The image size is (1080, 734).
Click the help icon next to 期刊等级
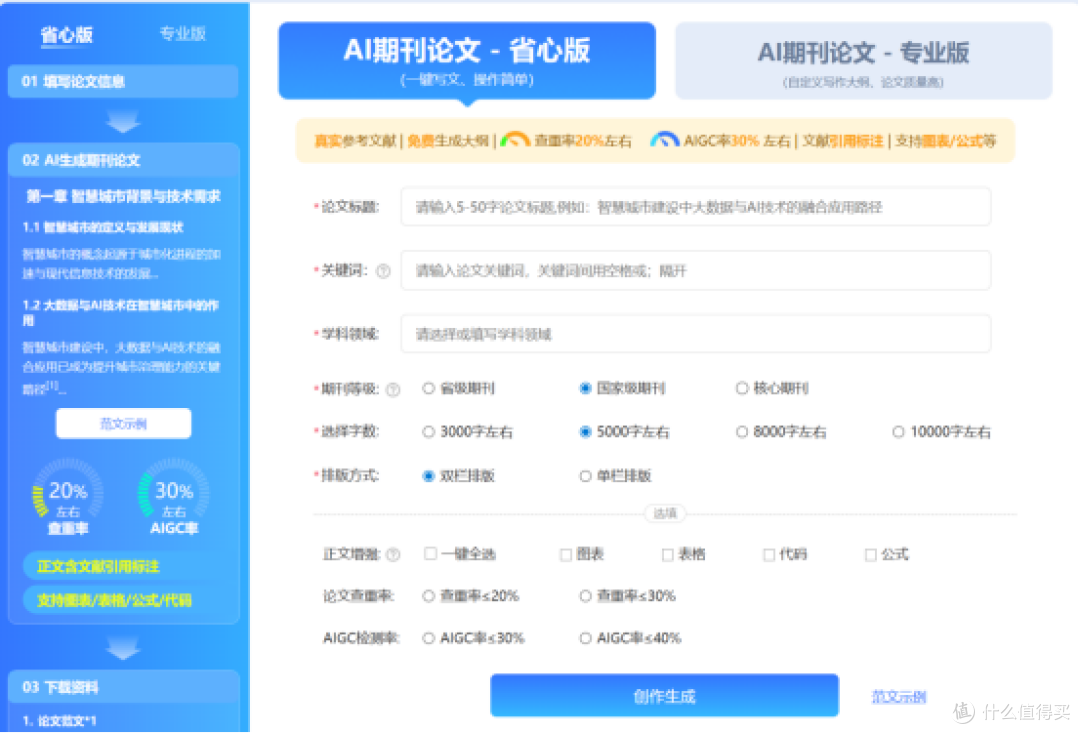393,390
